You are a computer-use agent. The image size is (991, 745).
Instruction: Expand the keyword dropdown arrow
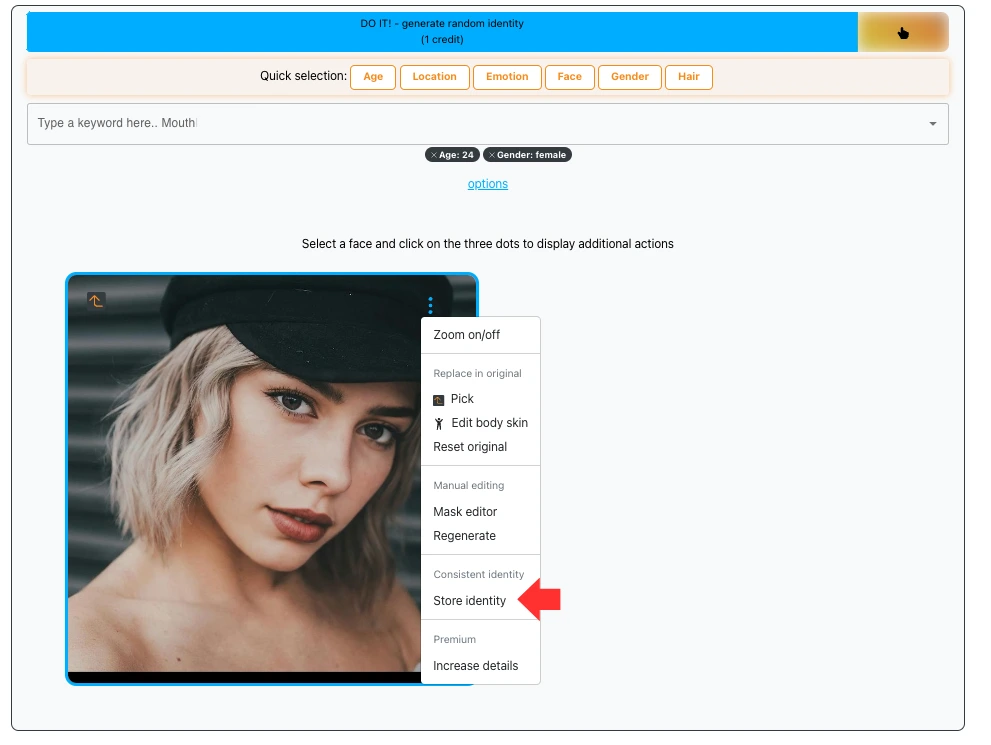tap(932, 124)
